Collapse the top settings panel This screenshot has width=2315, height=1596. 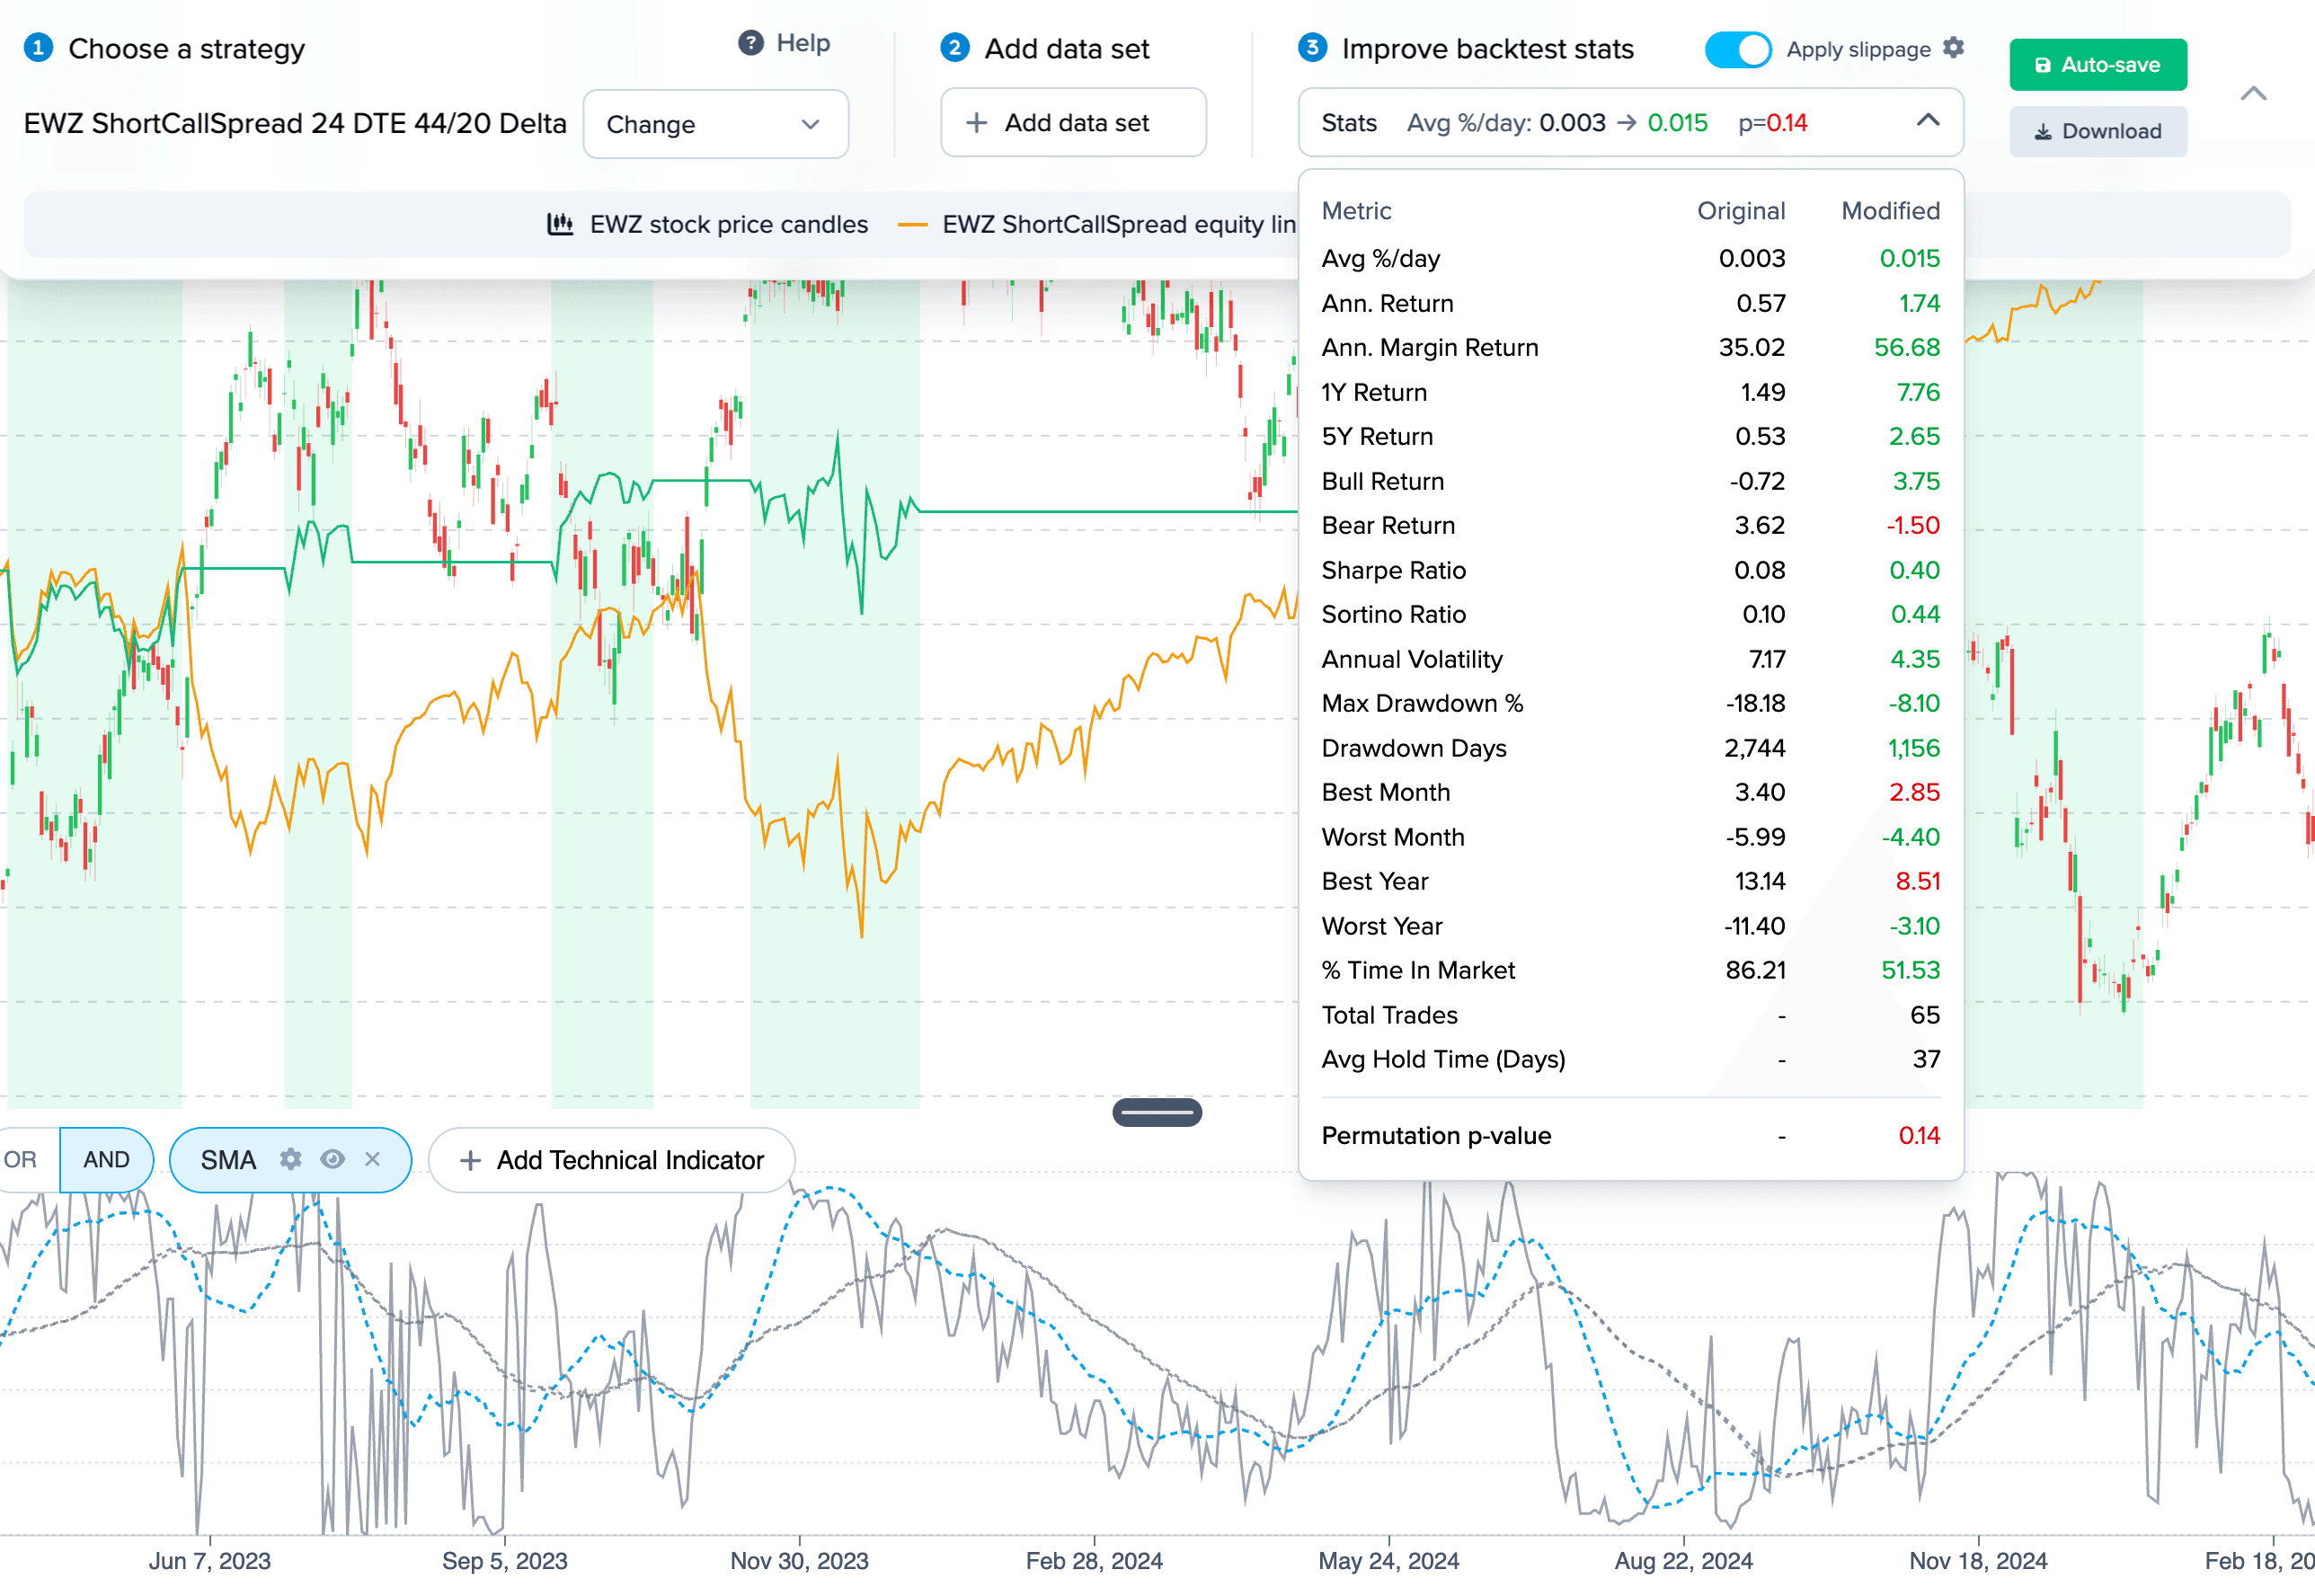(x=2253, y=94)
